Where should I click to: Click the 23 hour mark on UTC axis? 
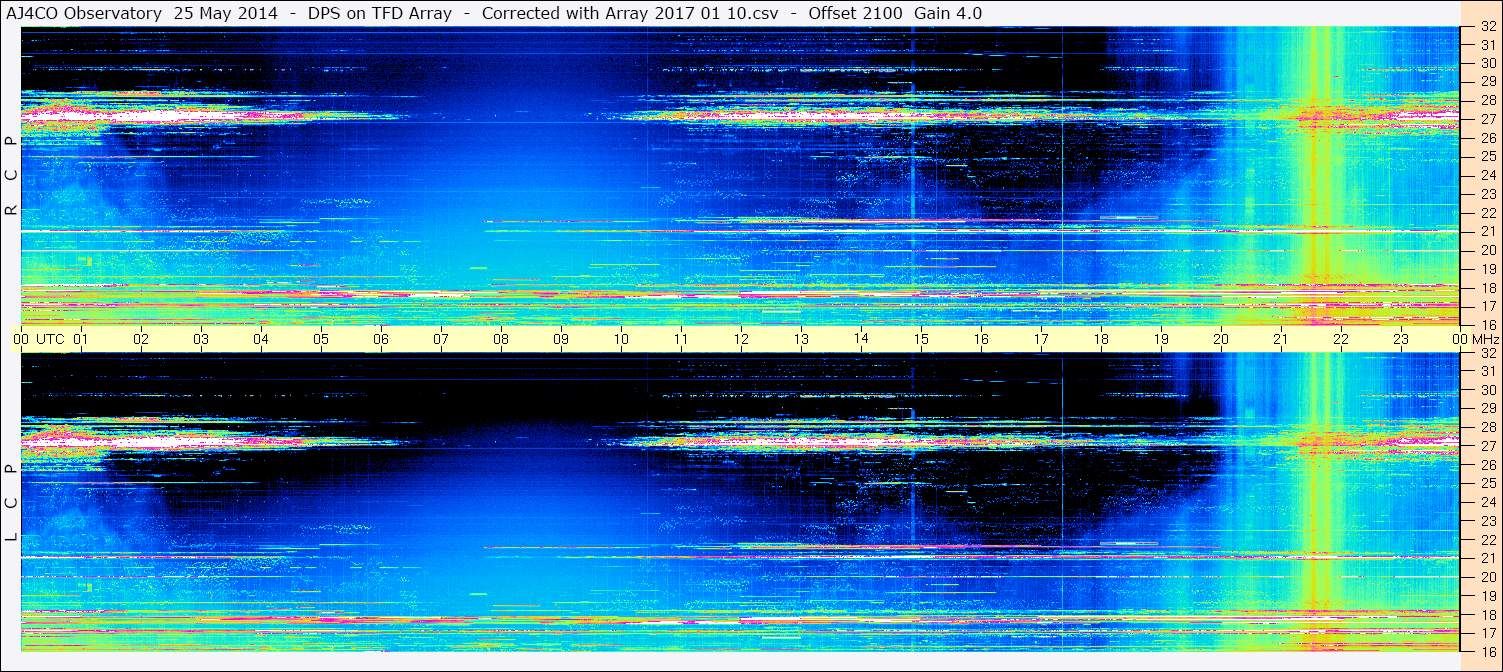coord(1402,339)
